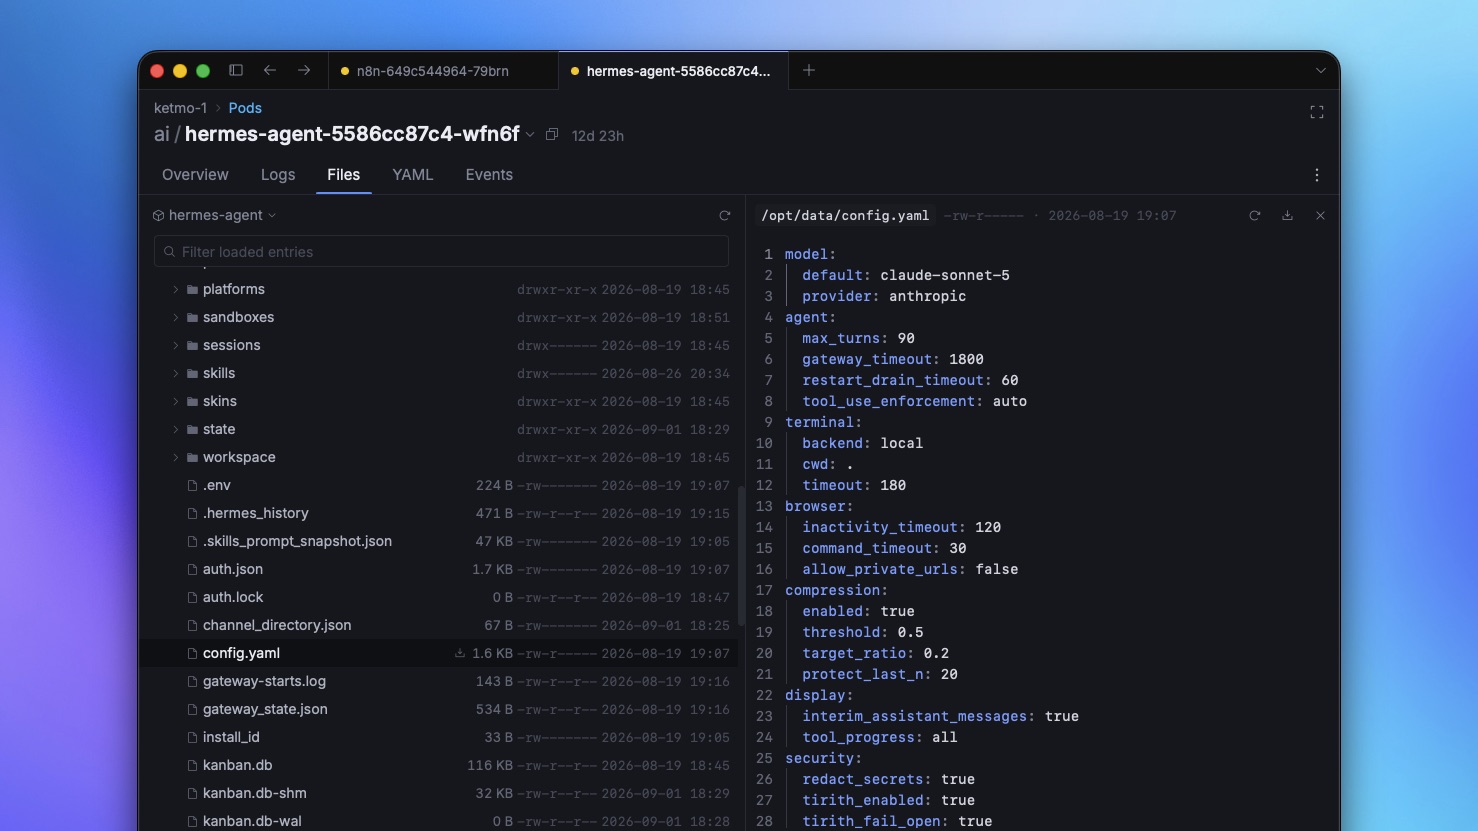
Task: Refresh the file tree listing
Action: click(725, 215)
